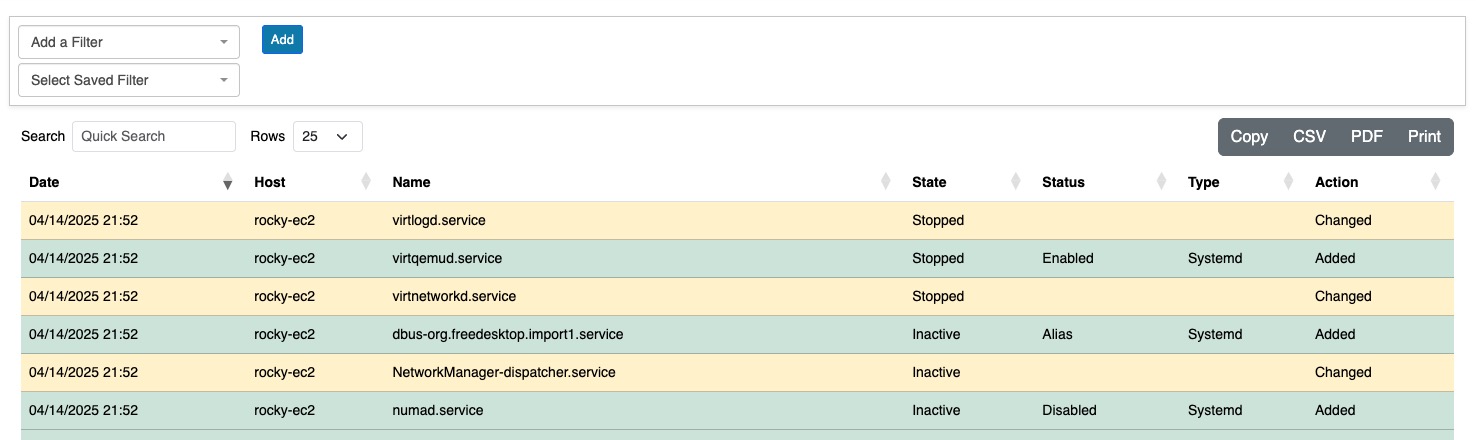The width and height of the screenshot is (1476, 440).
Task: Open the Add a Filter dropdown
Action: pyautogui.click(x=129, y=42)
